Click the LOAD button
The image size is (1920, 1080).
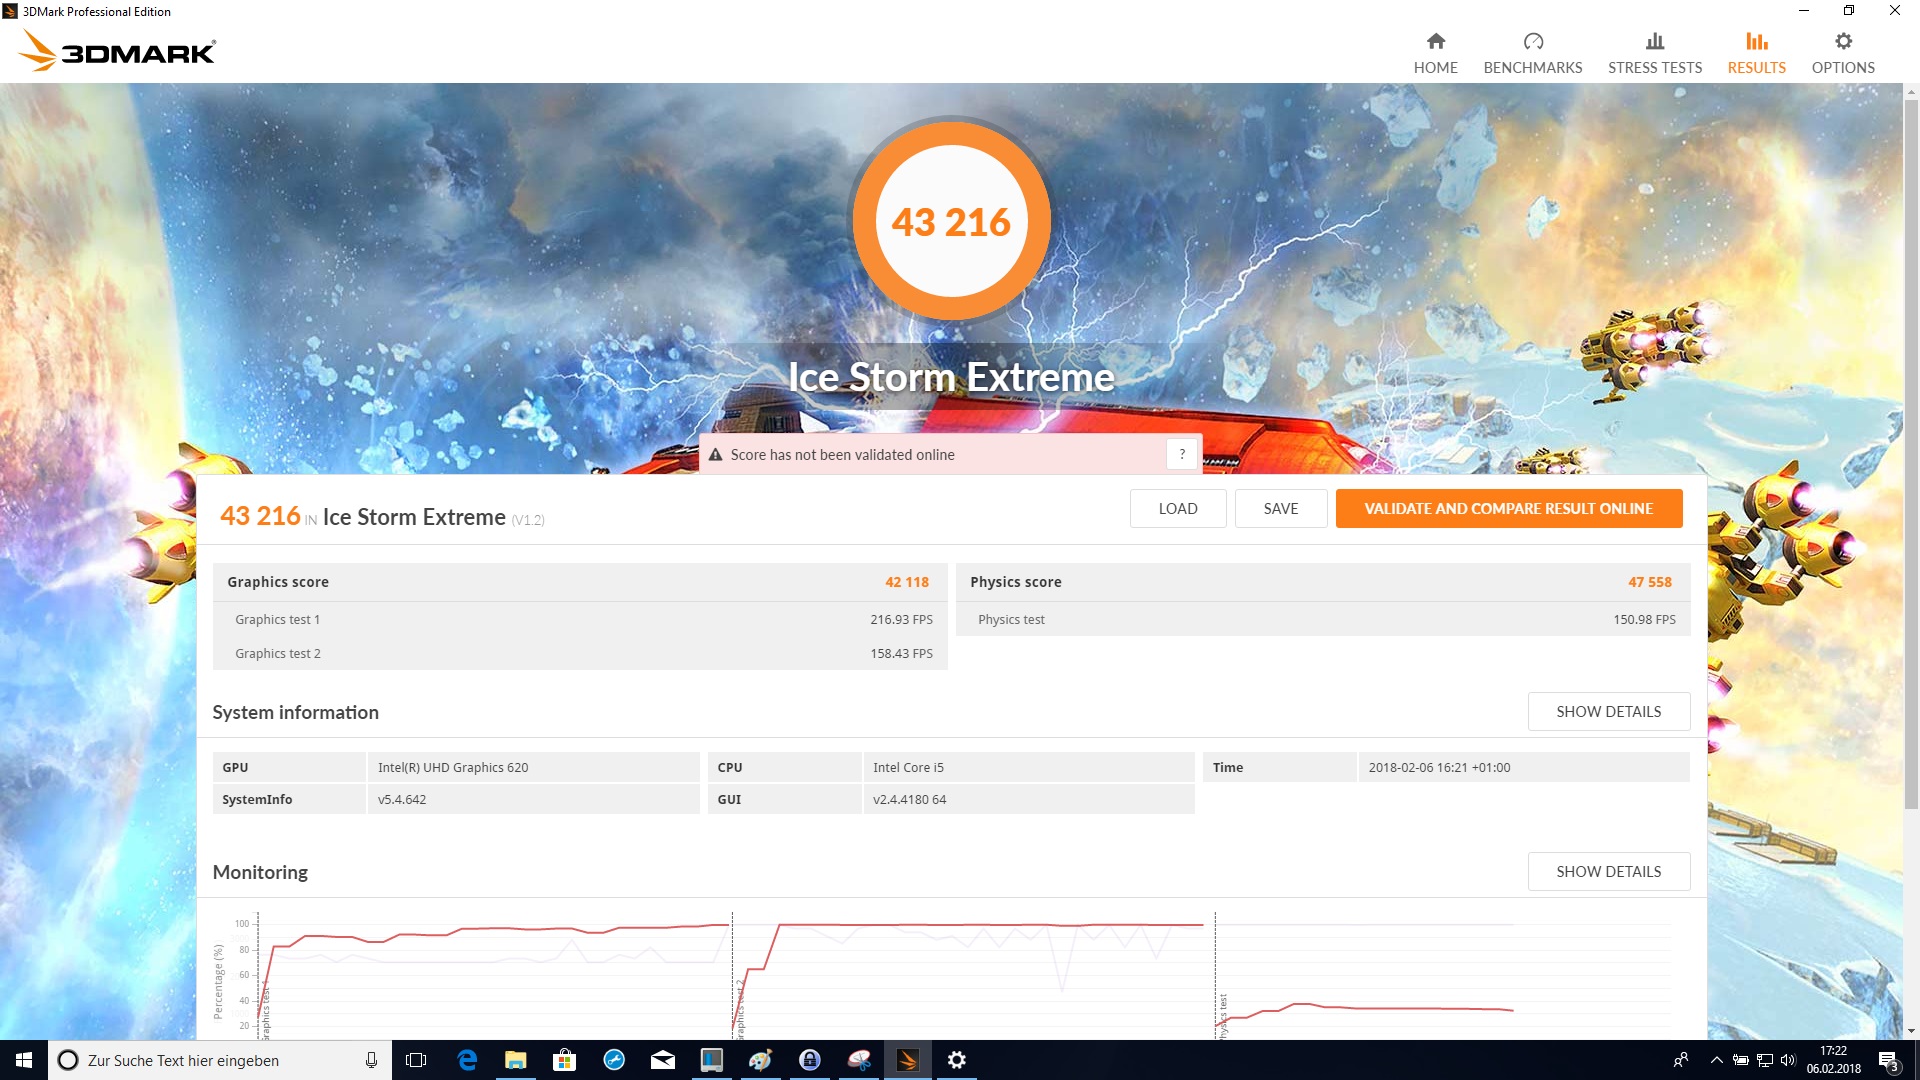point(1177,508)
